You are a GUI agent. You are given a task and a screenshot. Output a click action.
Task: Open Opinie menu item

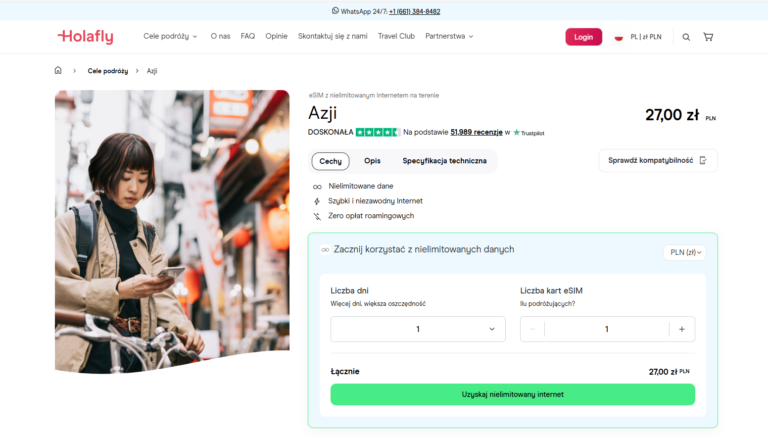point(276,36)
